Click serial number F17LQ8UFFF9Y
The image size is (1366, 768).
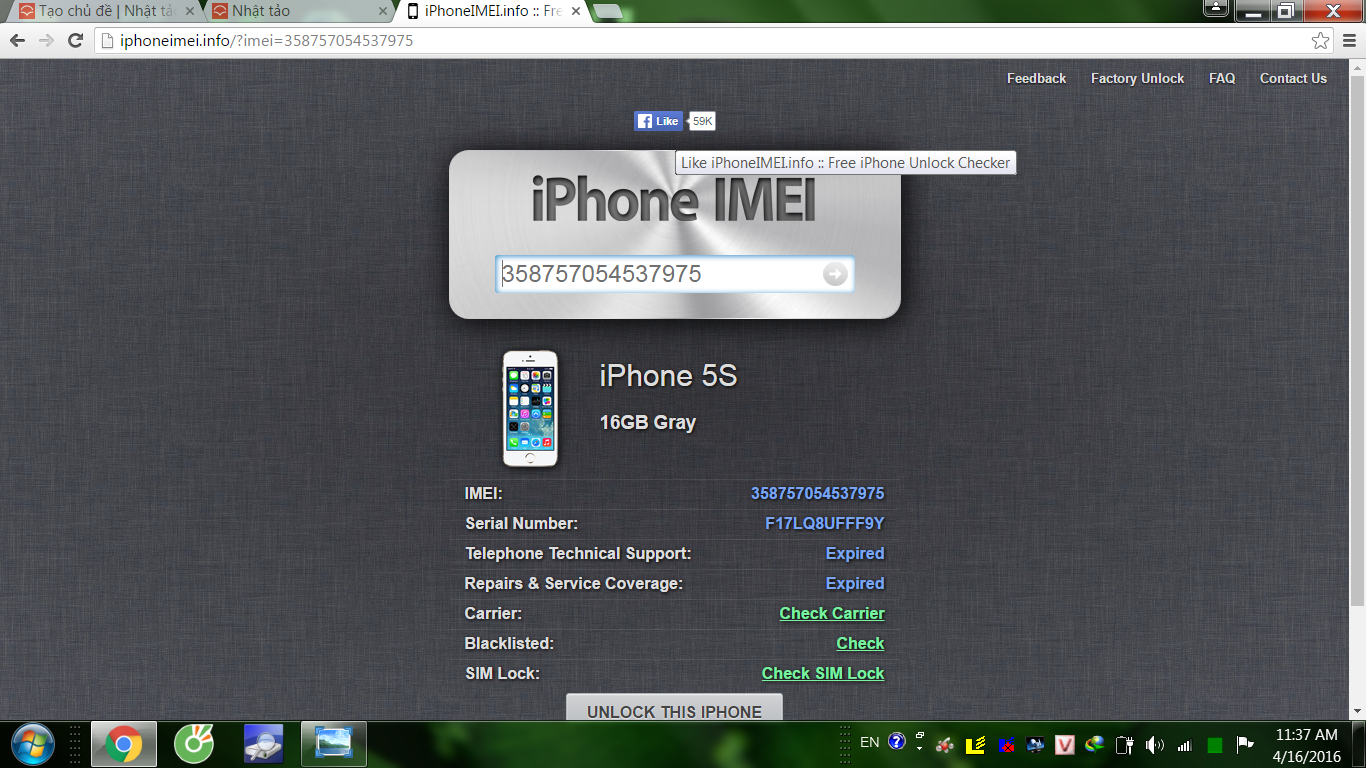pos(824,523)
